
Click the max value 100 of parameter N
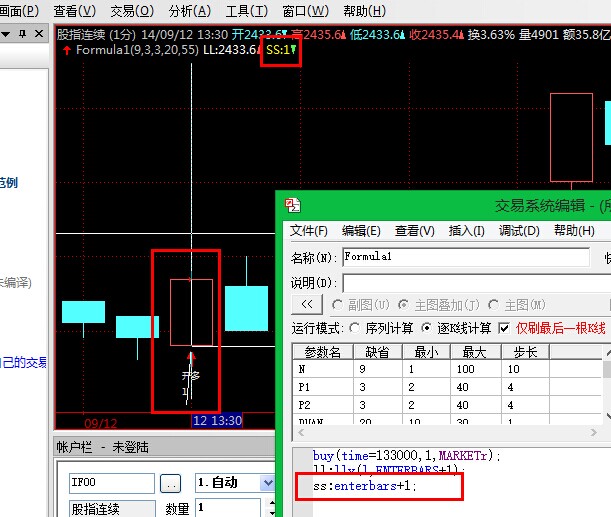[476, 369]
